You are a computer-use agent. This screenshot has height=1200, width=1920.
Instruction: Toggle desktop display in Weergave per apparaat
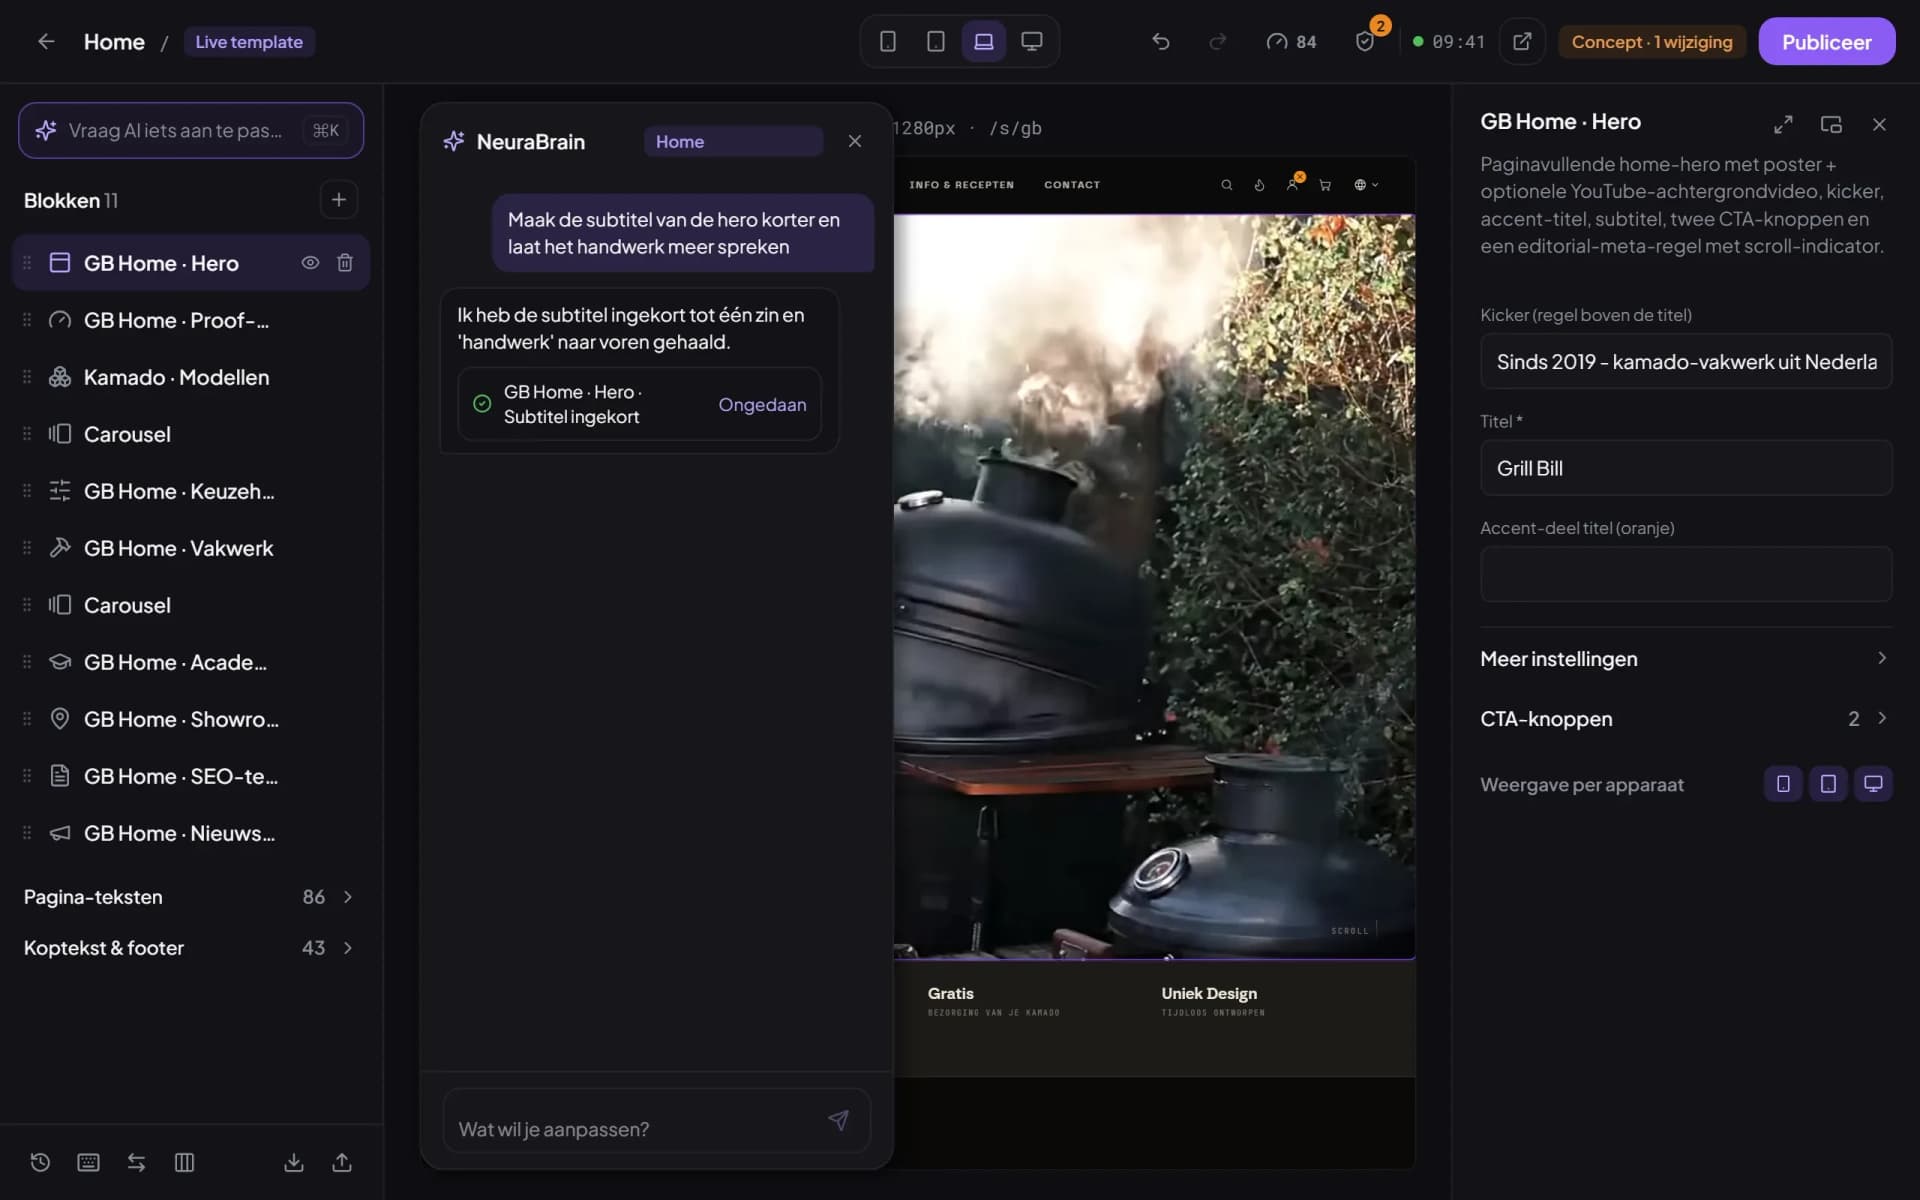[x=1873, y=784]
